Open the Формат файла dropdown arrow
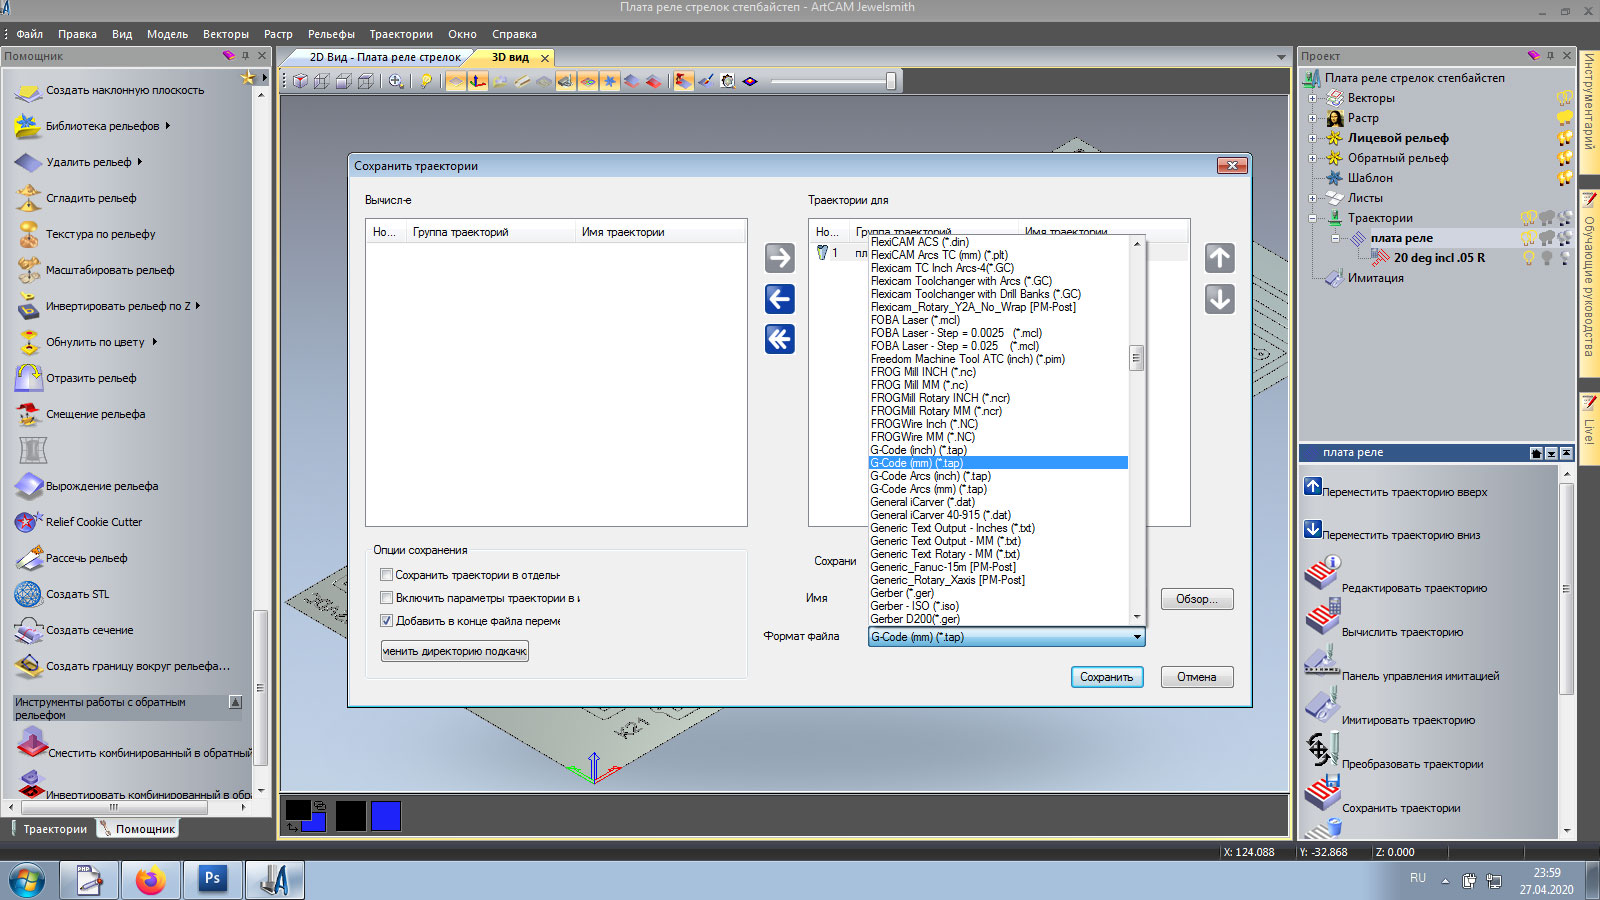This screenshot has height=900, width=1600. pos(1136,637)
